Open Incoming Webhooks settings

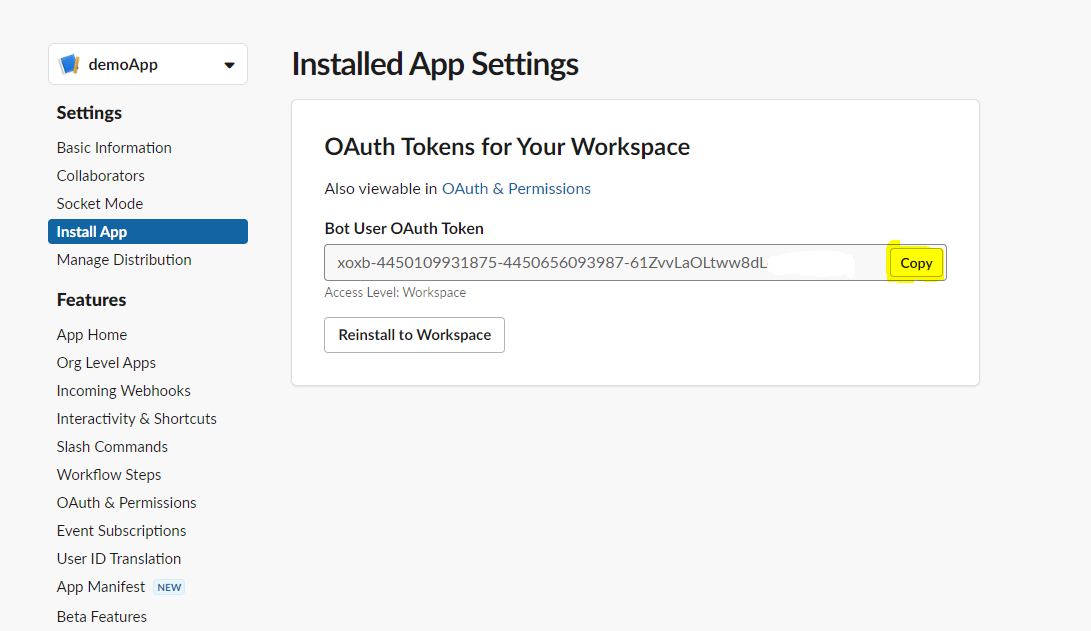123,390
